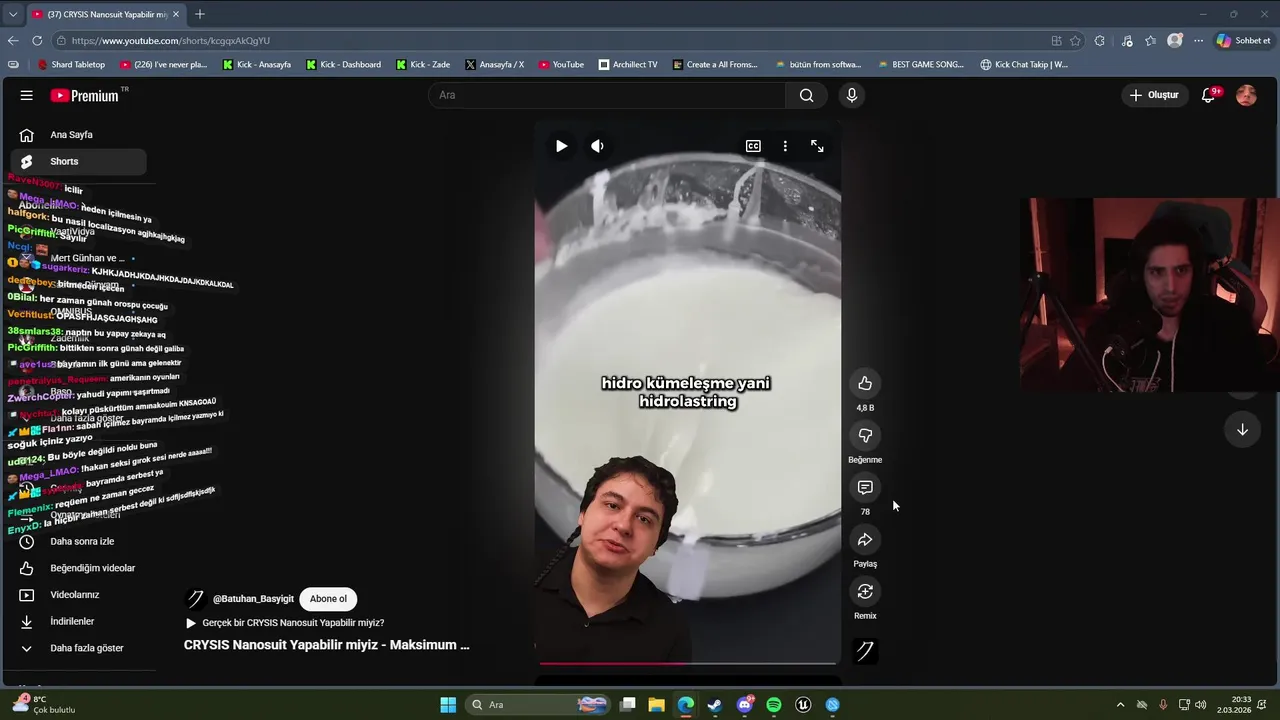Image resolution: width=1280 pixels, height=720 pixels.
Task: Open the Remix option
Action: point(865,592)
